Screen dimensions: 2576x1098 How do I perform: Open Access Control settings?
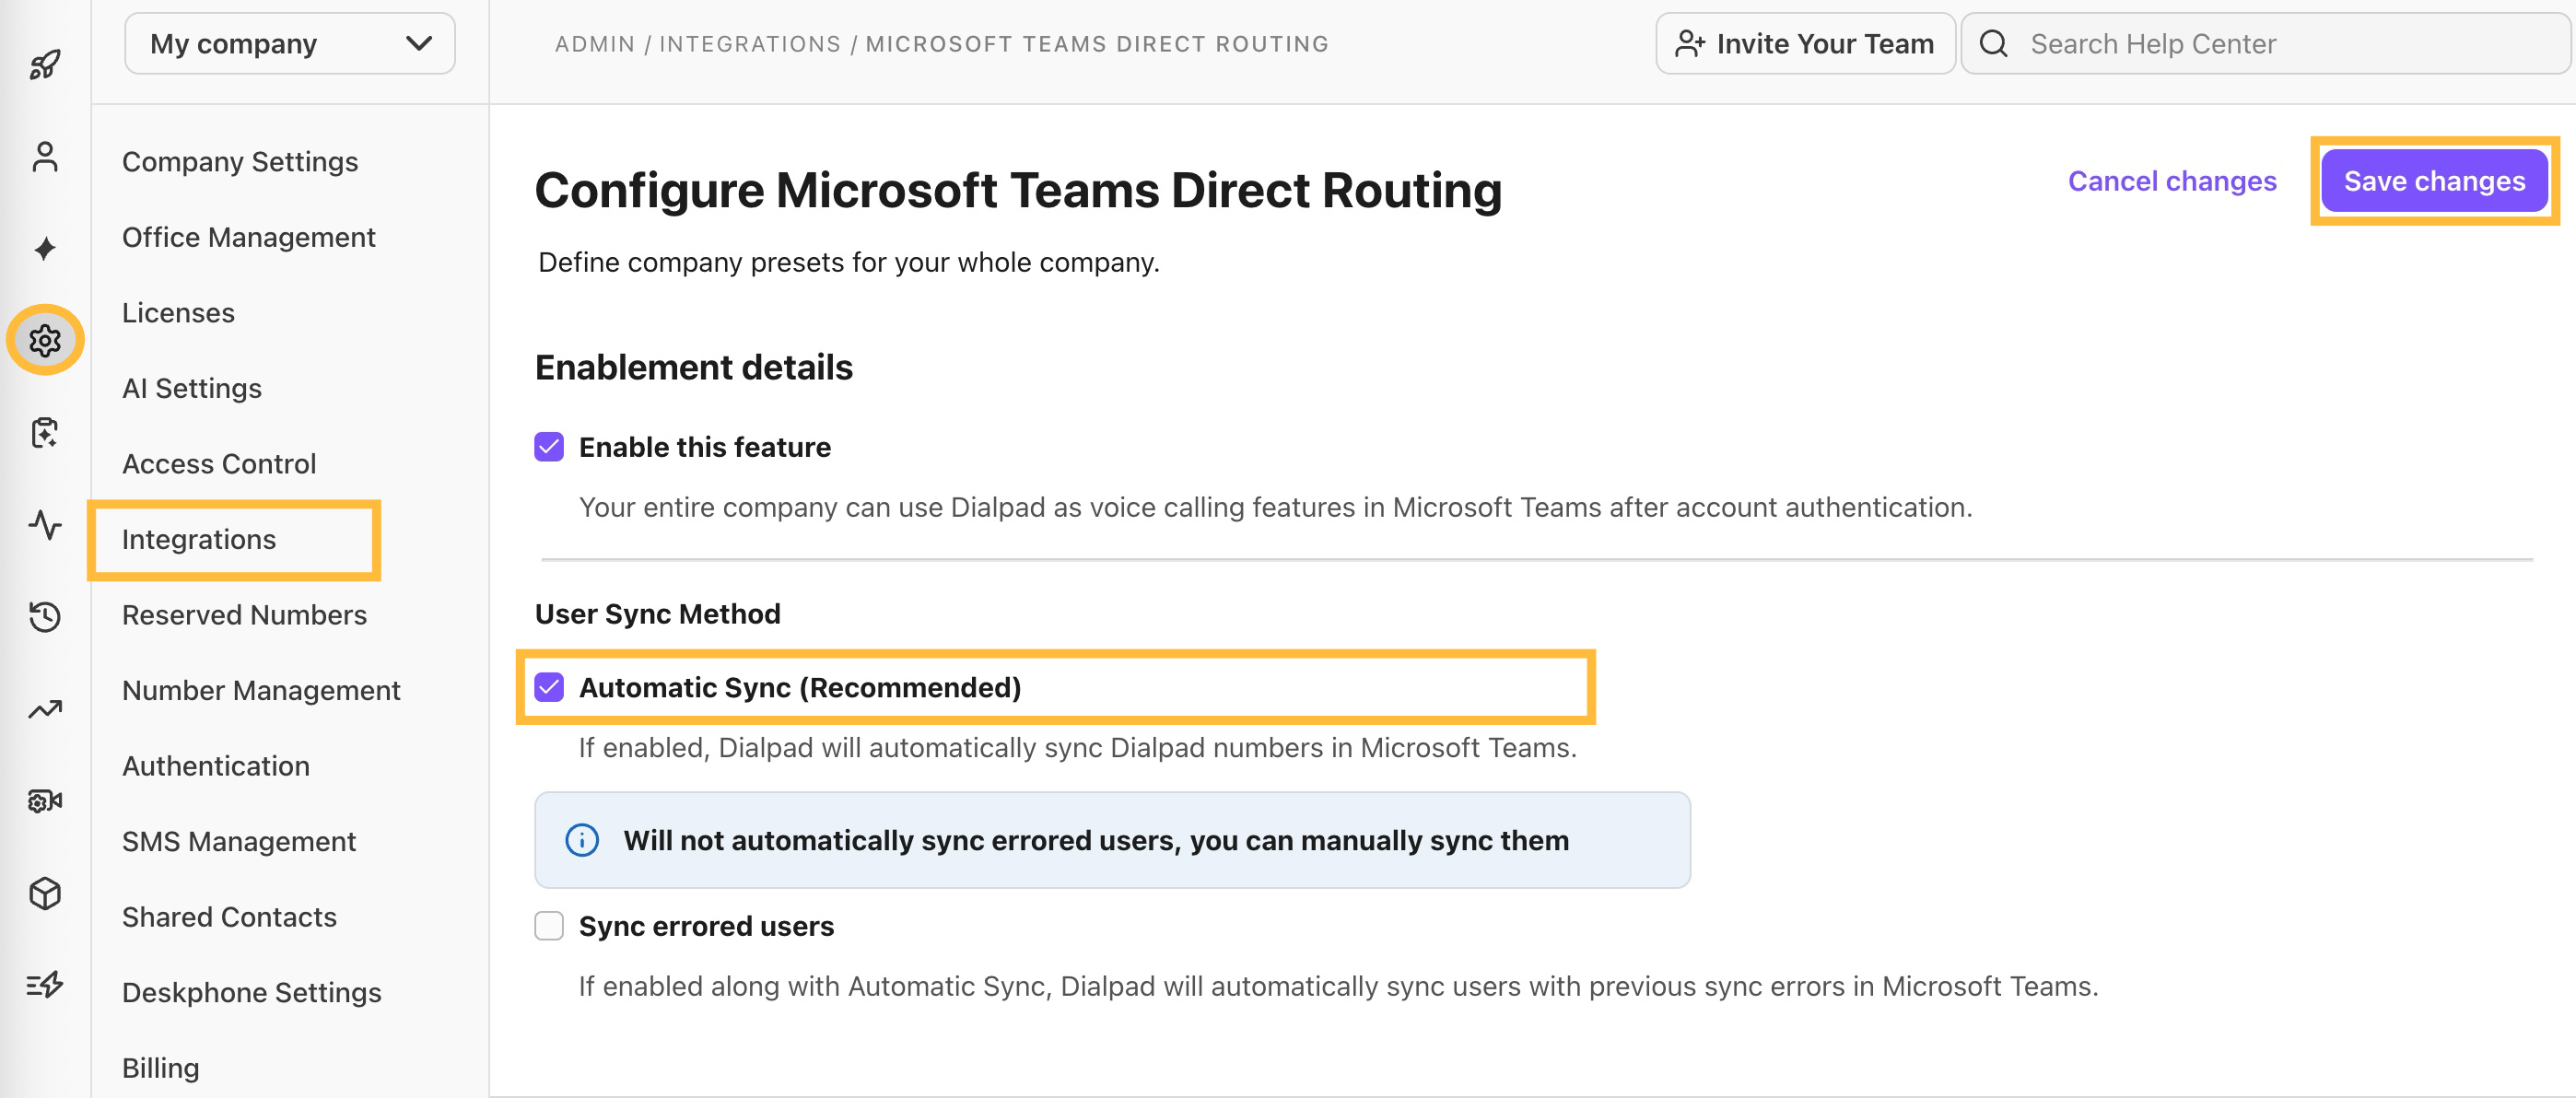click(x=219, y=464)
